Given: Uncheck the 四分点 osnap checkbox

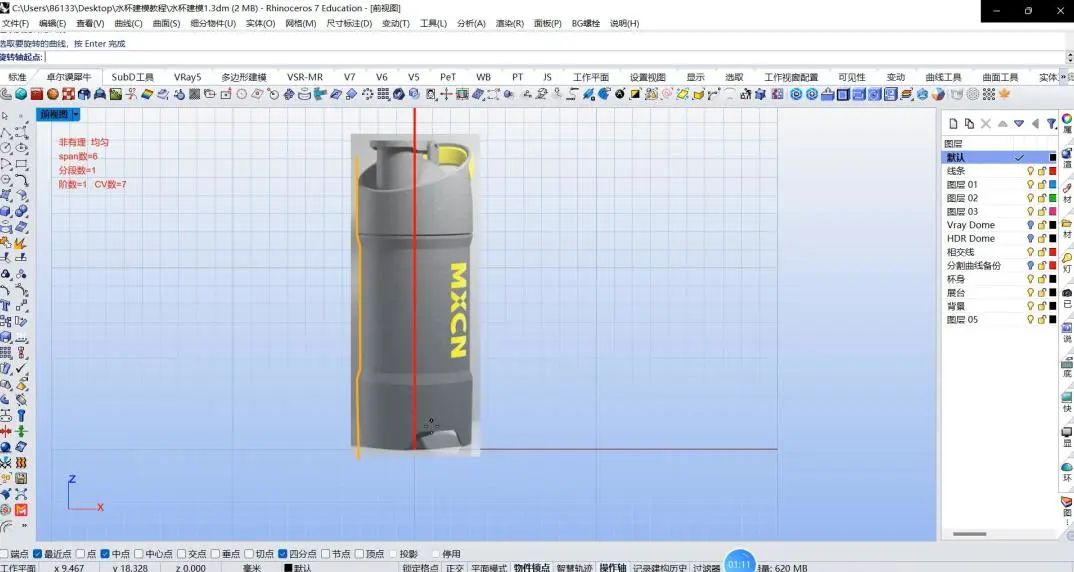Looking at the screenshot, I should [283, 554].
